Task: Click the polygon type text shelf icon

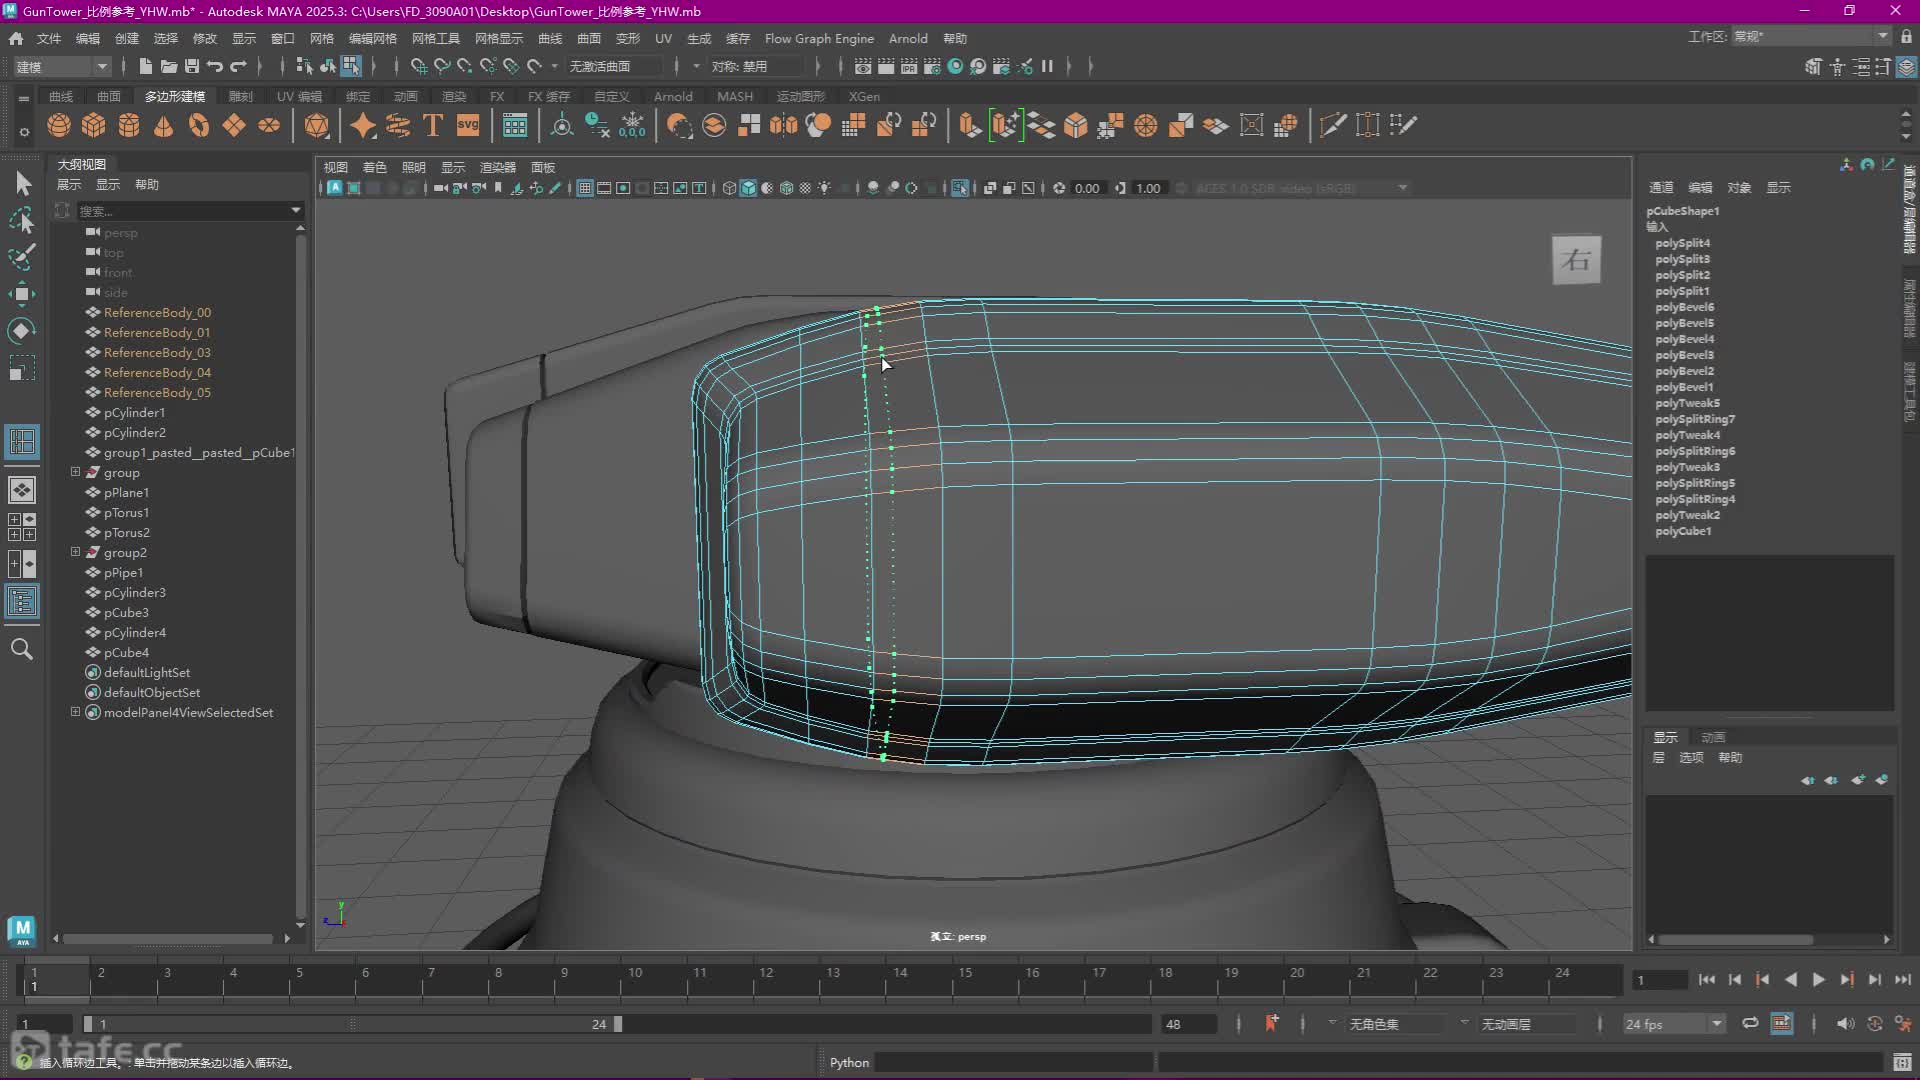Action: pyautogui.click(x=433, y=125)
